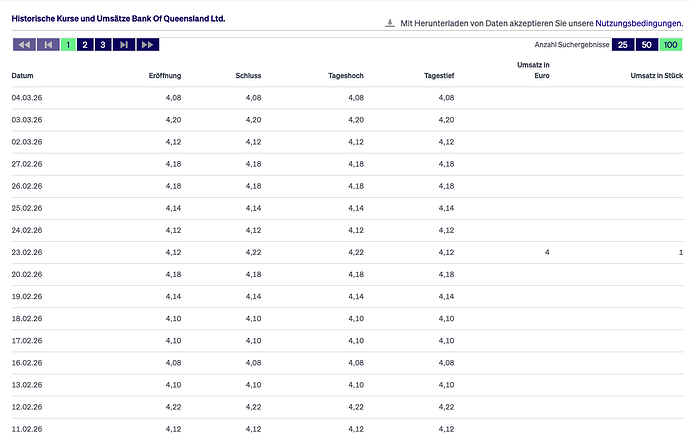Click the Umsatz in Stück column header
Screen dimensions: 690x439
point(657,76)
